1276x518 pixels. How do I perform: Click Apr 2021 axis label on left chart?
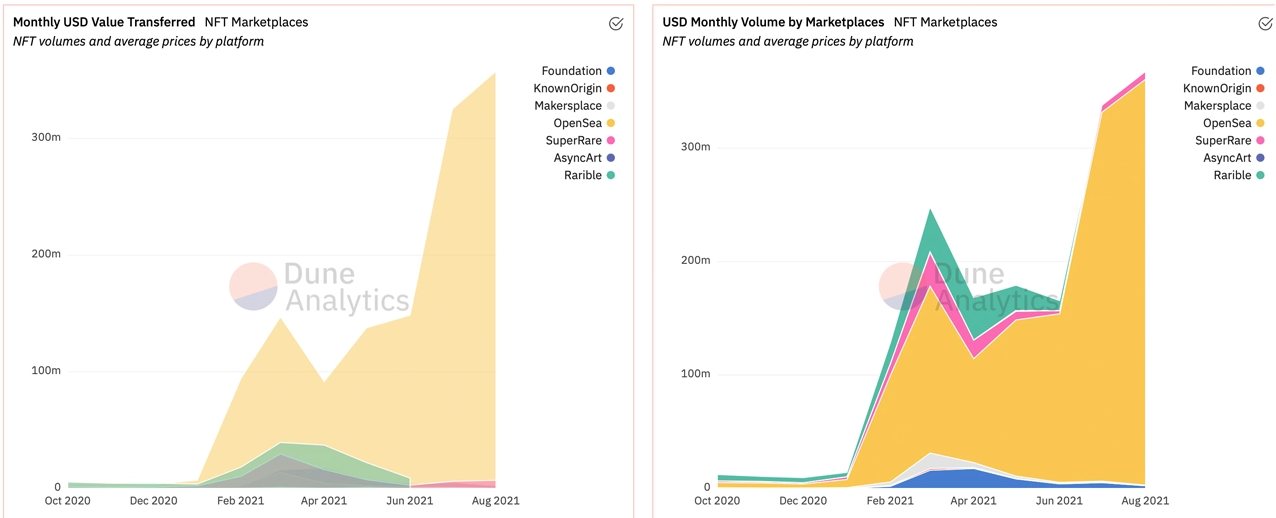[324, 500]
